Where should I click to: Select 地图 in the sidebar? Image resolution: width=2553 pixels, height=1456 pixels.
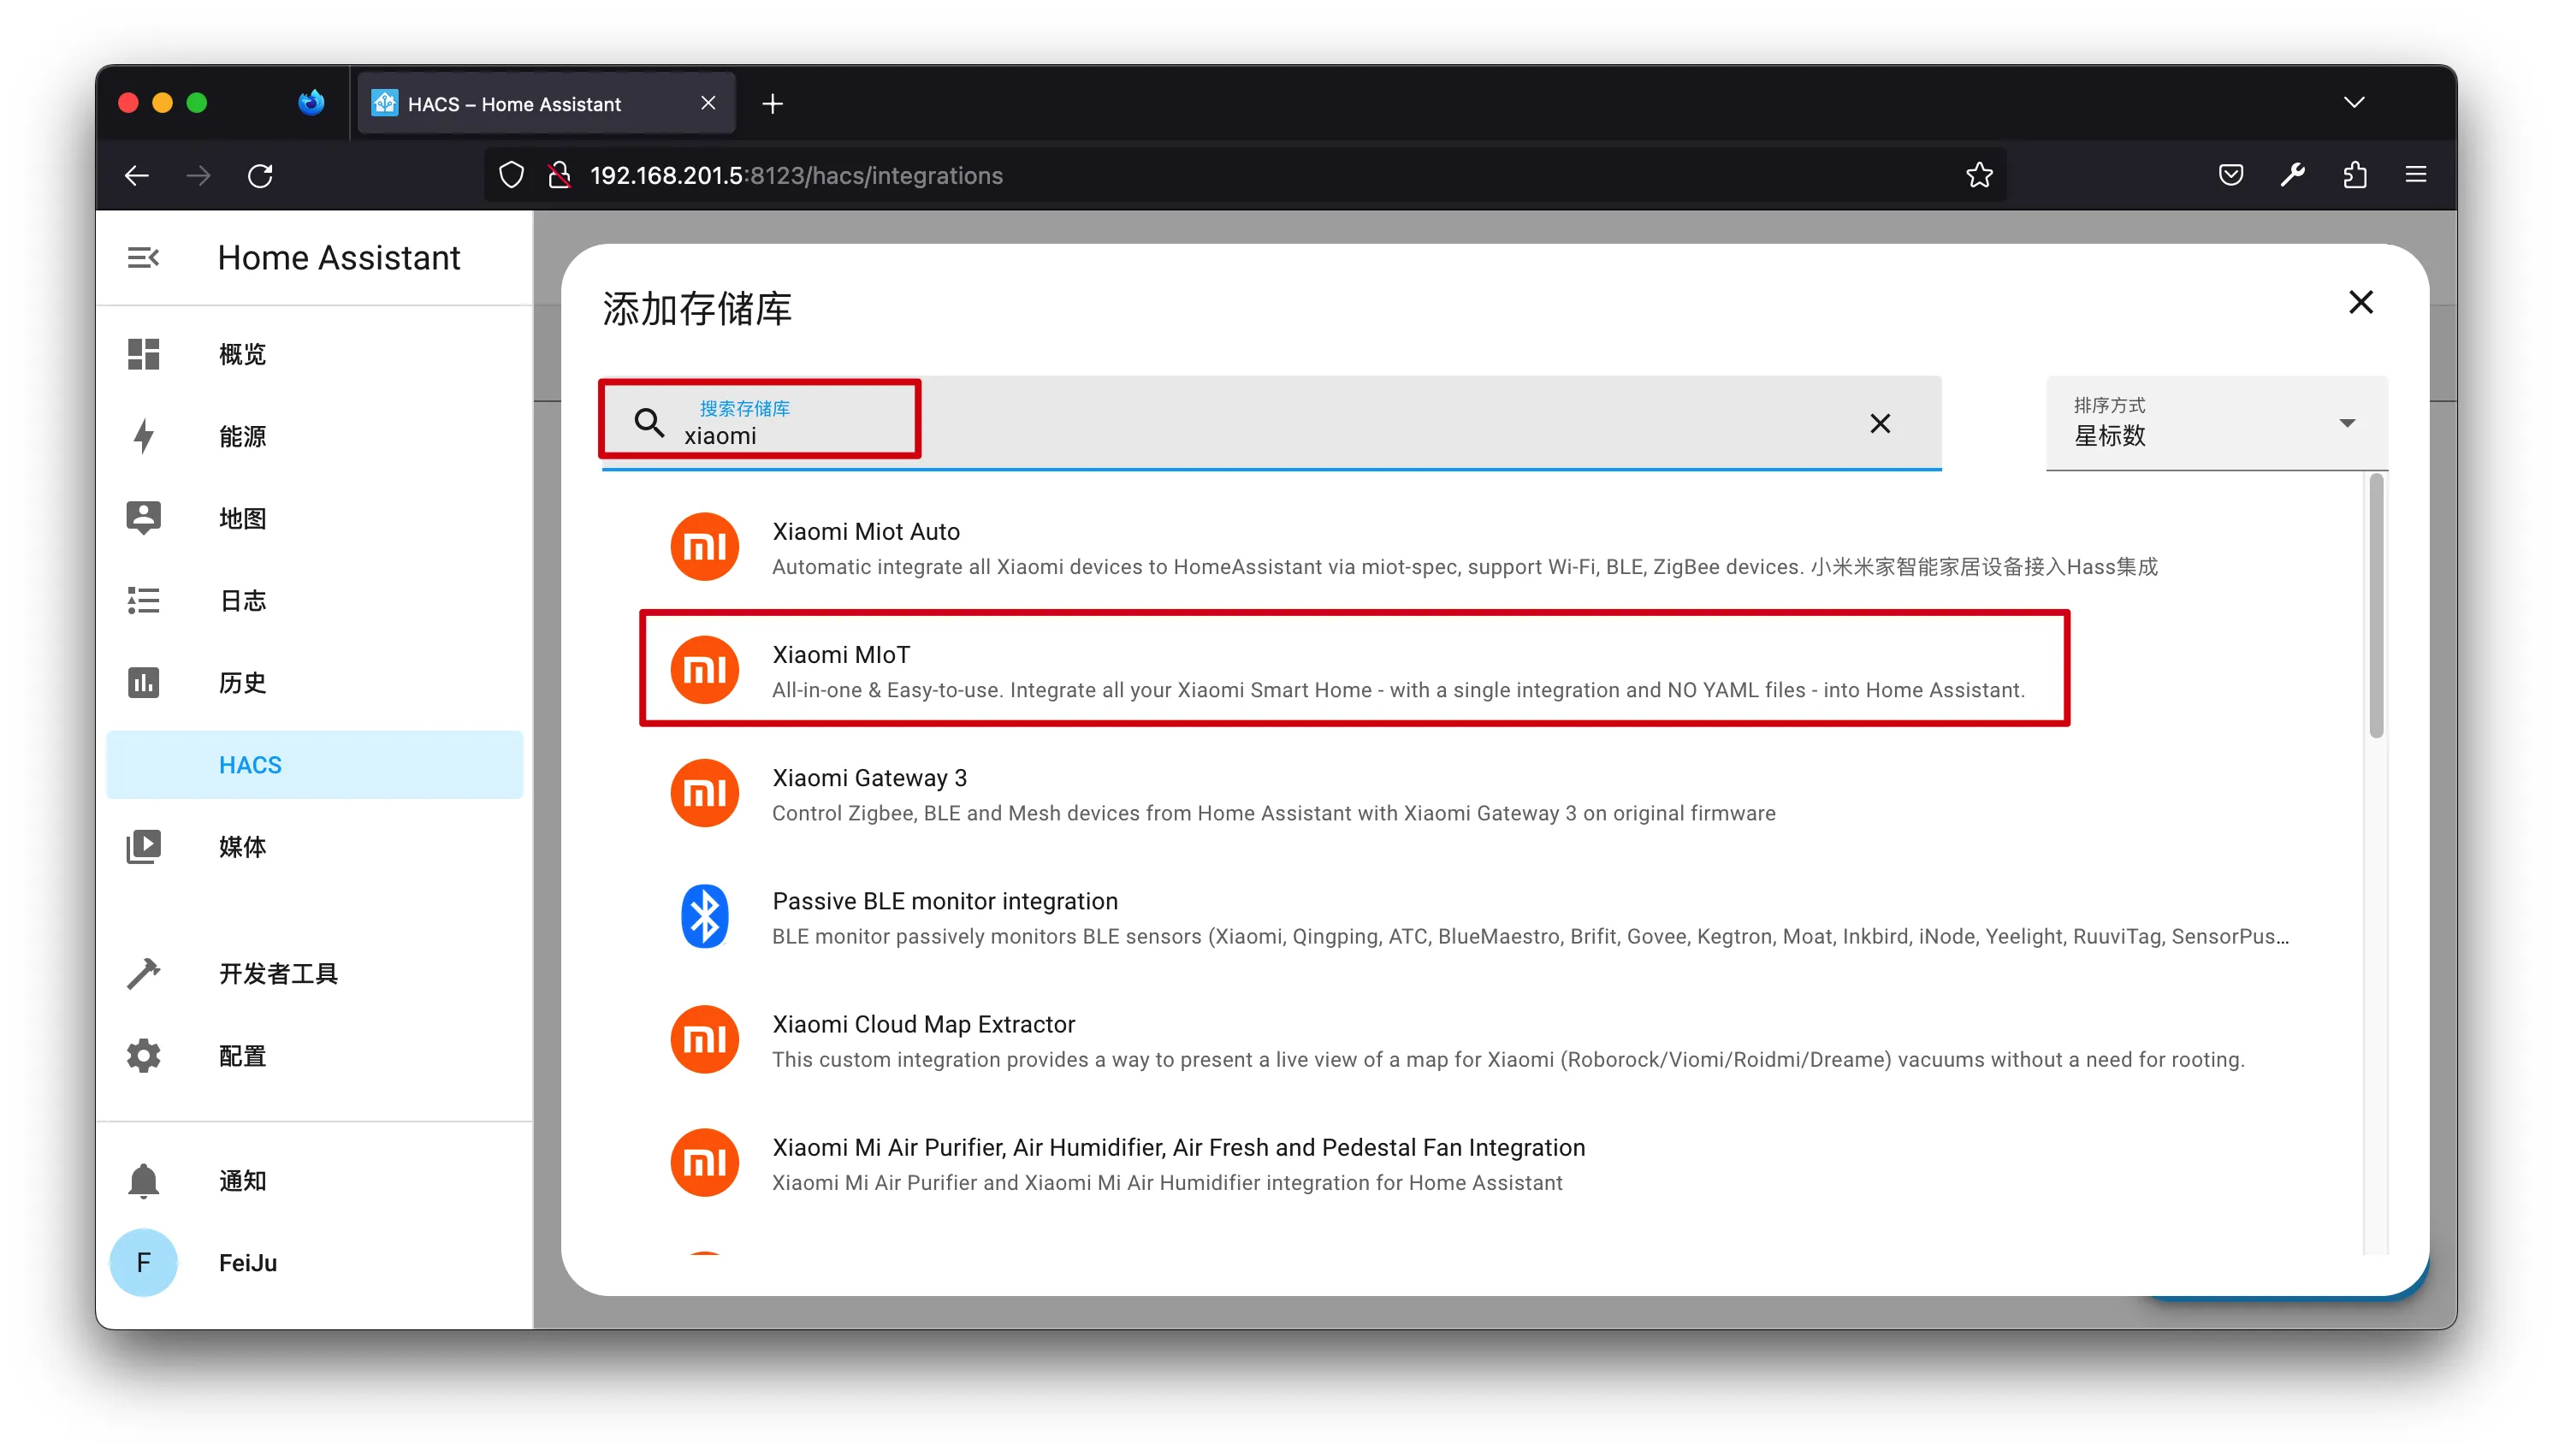tap(314, 518)
